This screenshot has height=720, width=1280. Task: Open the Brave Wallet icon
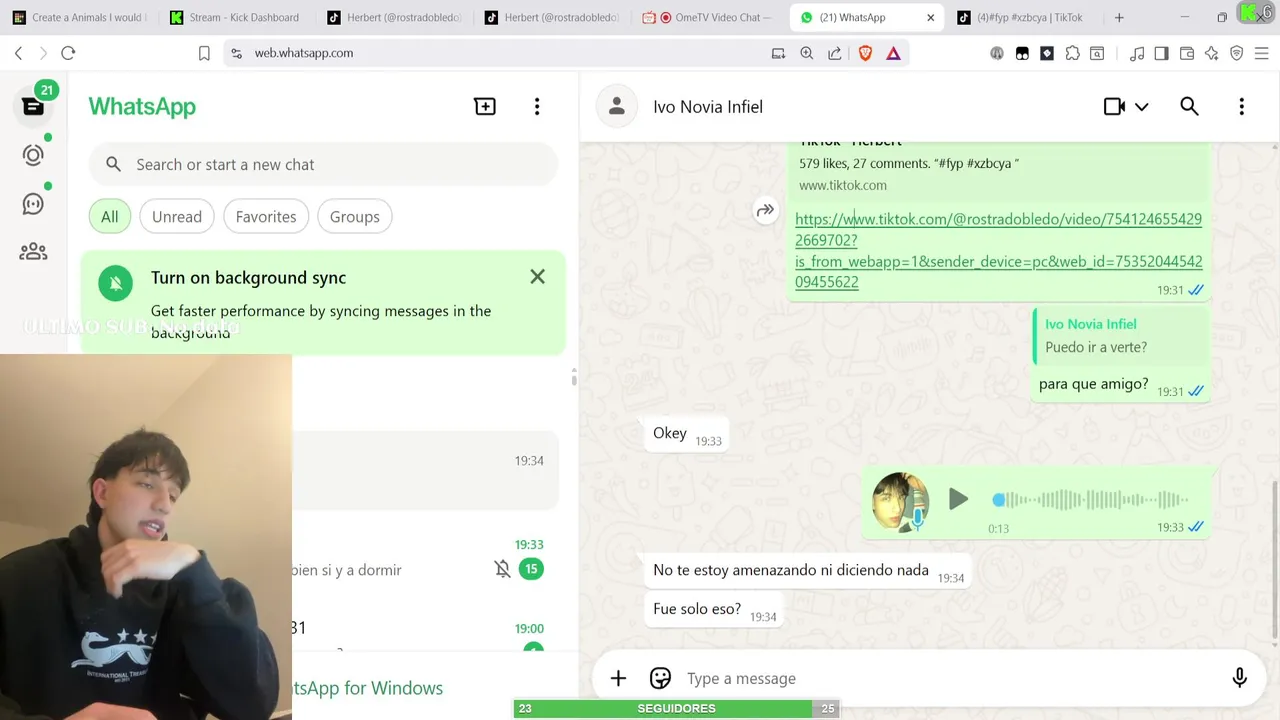point(1187,53)
